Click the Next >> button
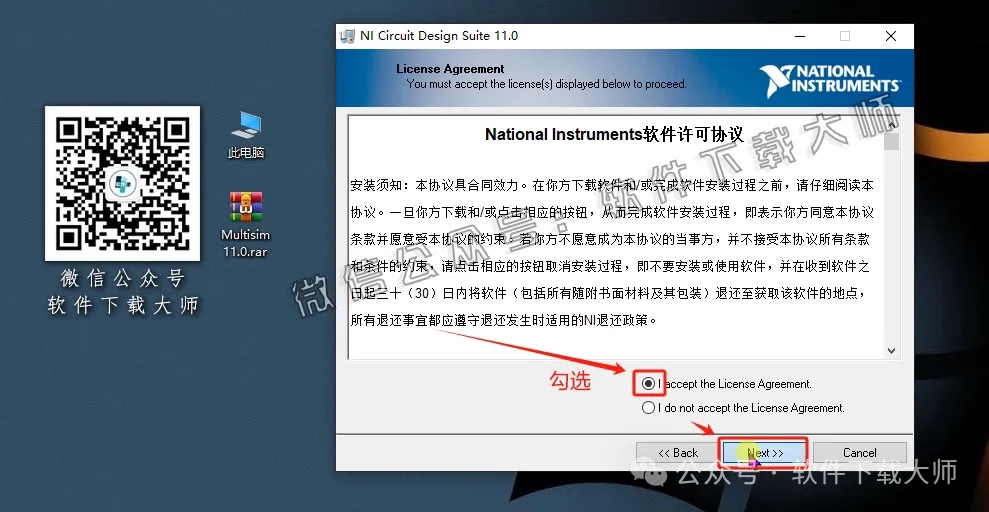989x512 pixels. point(764,453)
